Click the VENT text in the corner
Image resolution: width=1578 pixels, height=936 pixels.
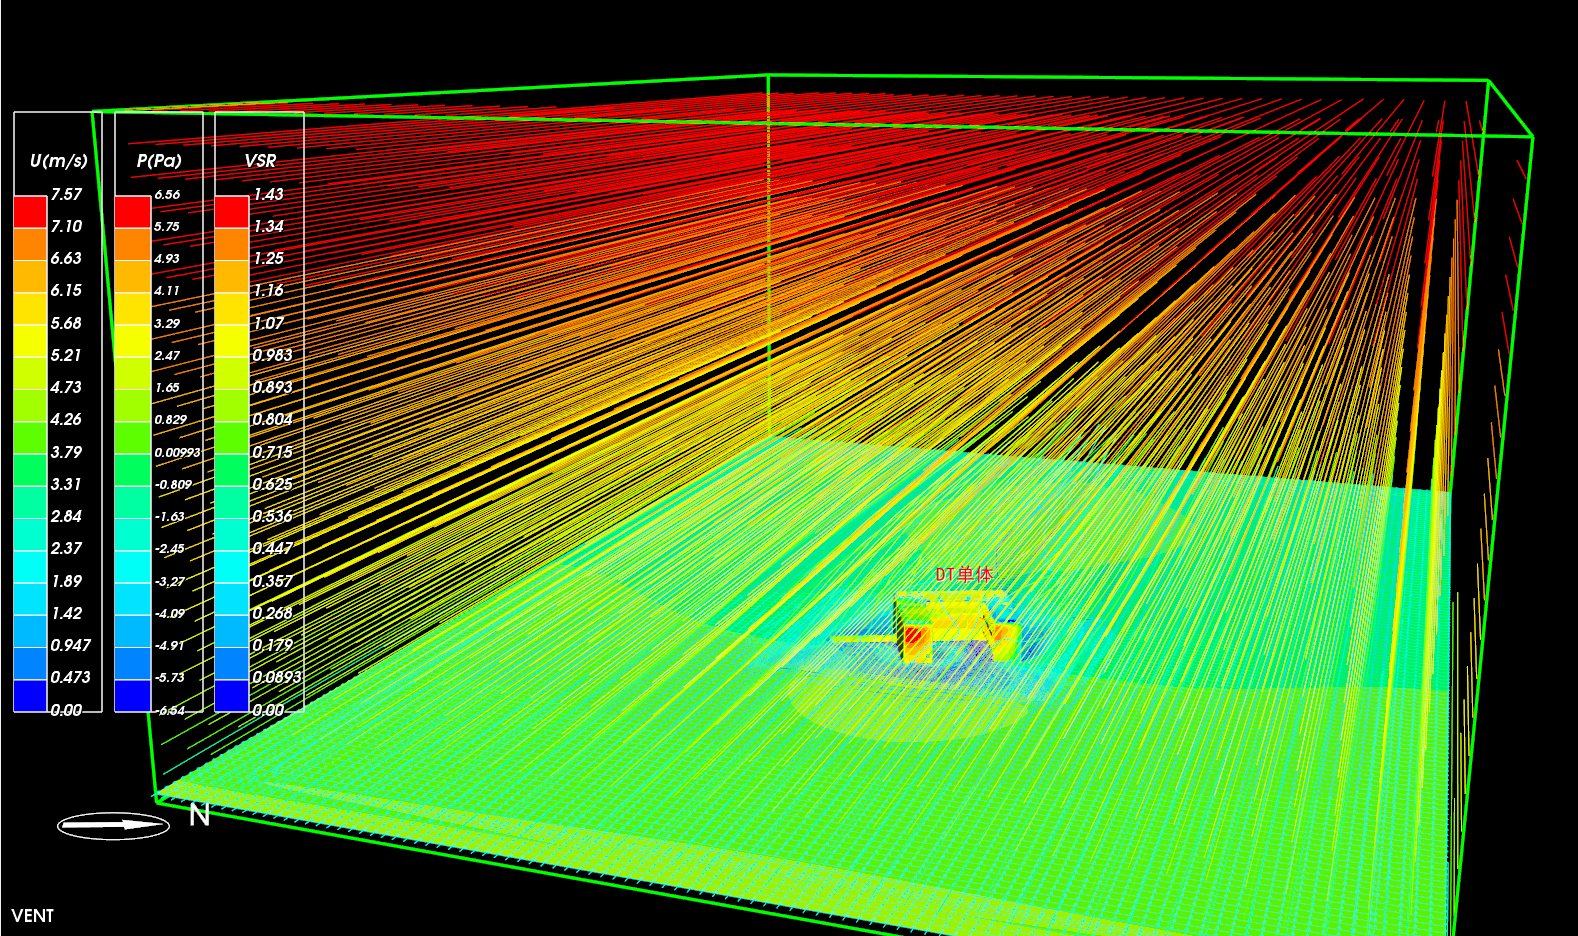pos(33,915)
